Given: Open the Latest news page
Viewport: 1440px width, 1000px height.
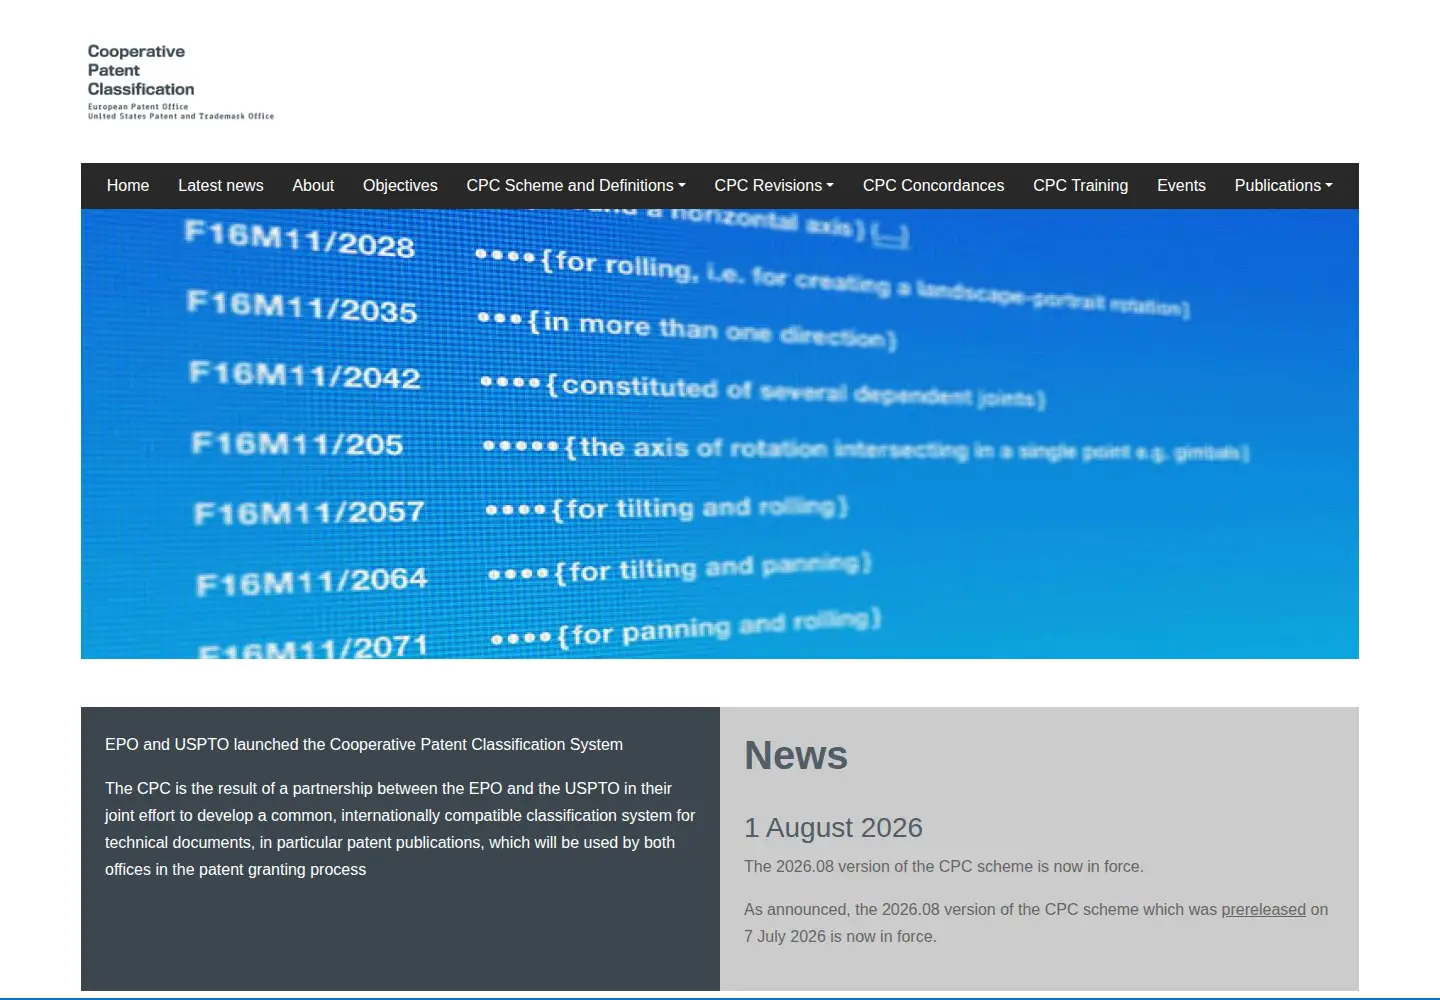Looking at the screenshot, I should click(221, 186).
